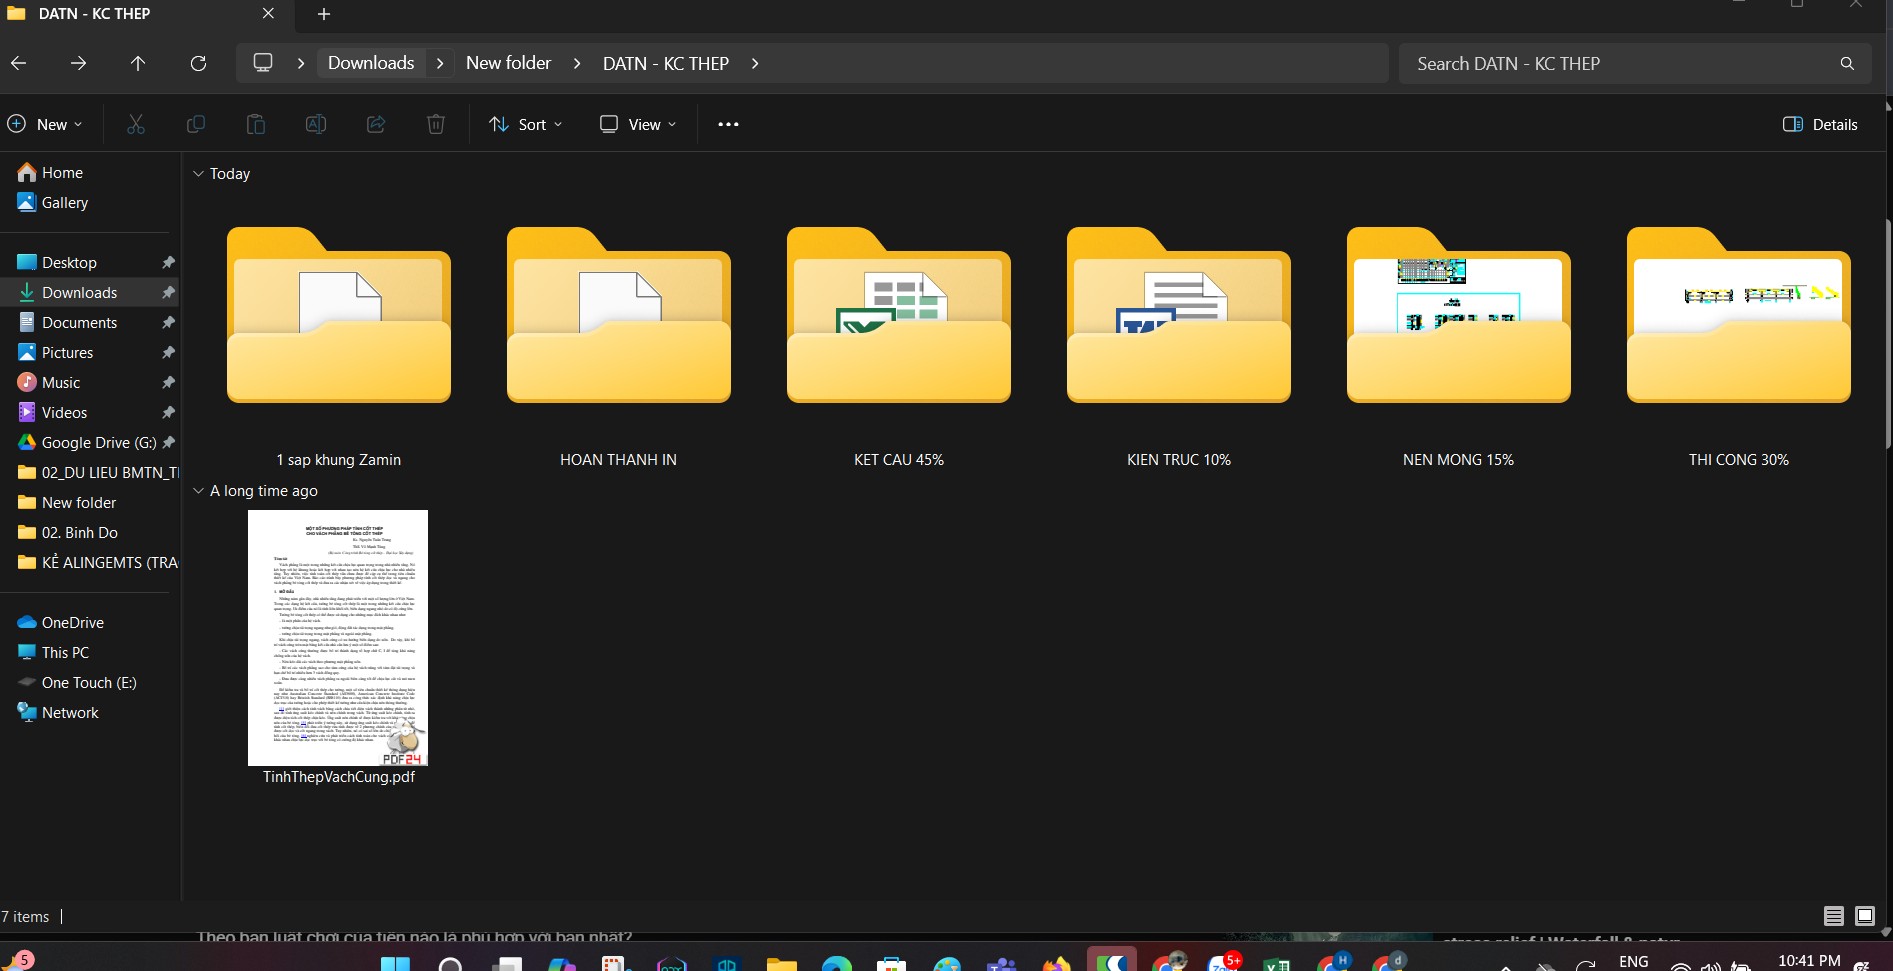Viewport: 1893px width, 971px height.
Task: Click the Copy icon in toolbar
Action: (196, 124)
